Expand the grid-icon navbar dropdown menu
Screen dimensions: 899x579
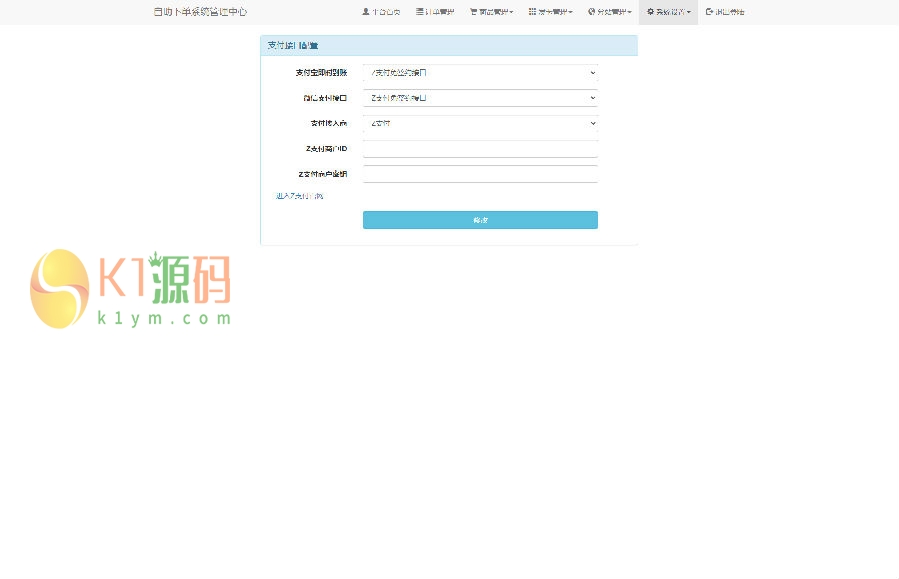coord(550,11)
